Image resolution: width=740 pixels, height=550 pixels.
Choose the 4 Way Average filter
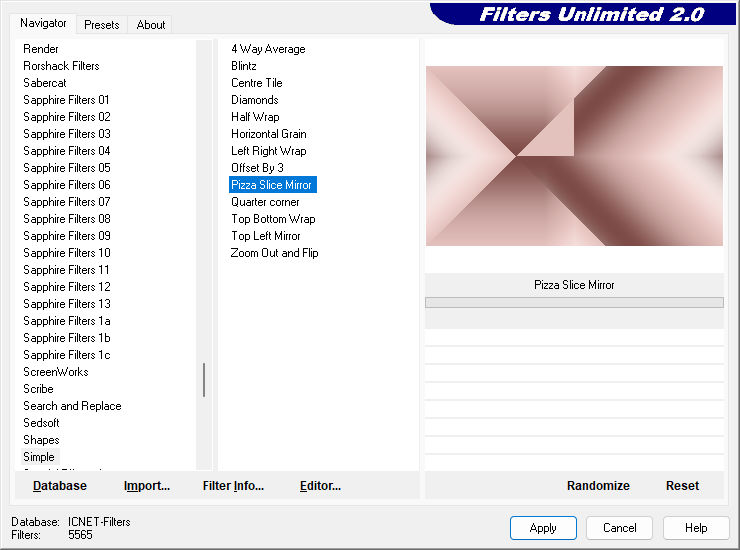point(268,49)
